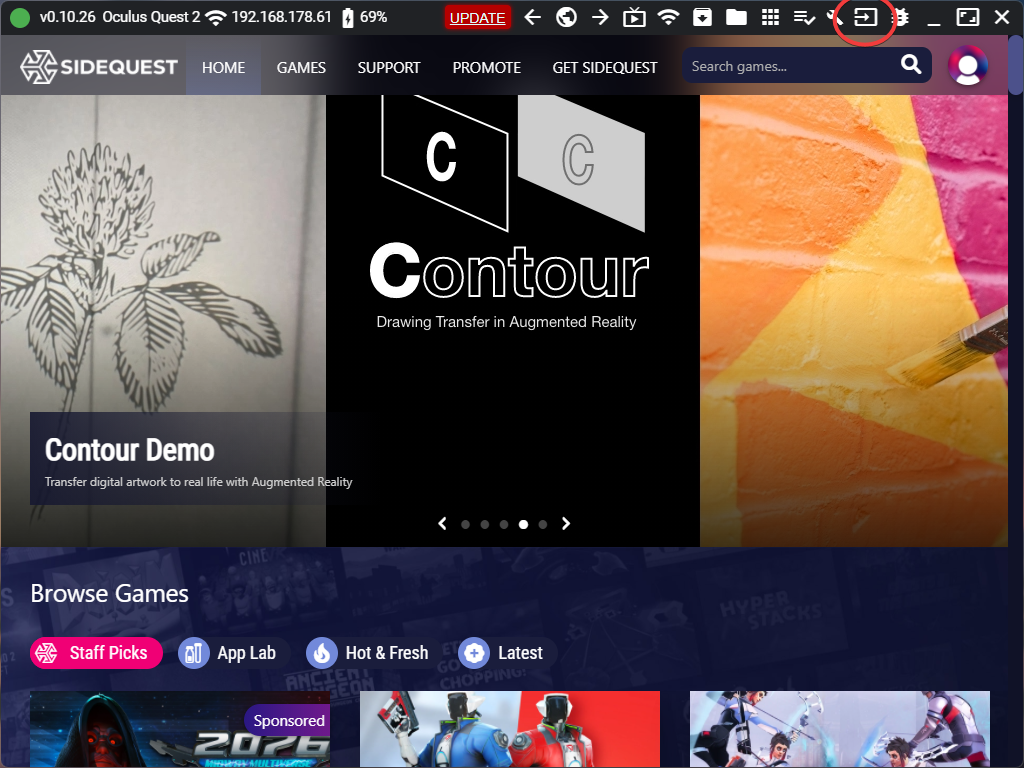Viewport: 1024px width, 768px height.
Task: Click the green device connection status indicator
Action: point(20,18)
